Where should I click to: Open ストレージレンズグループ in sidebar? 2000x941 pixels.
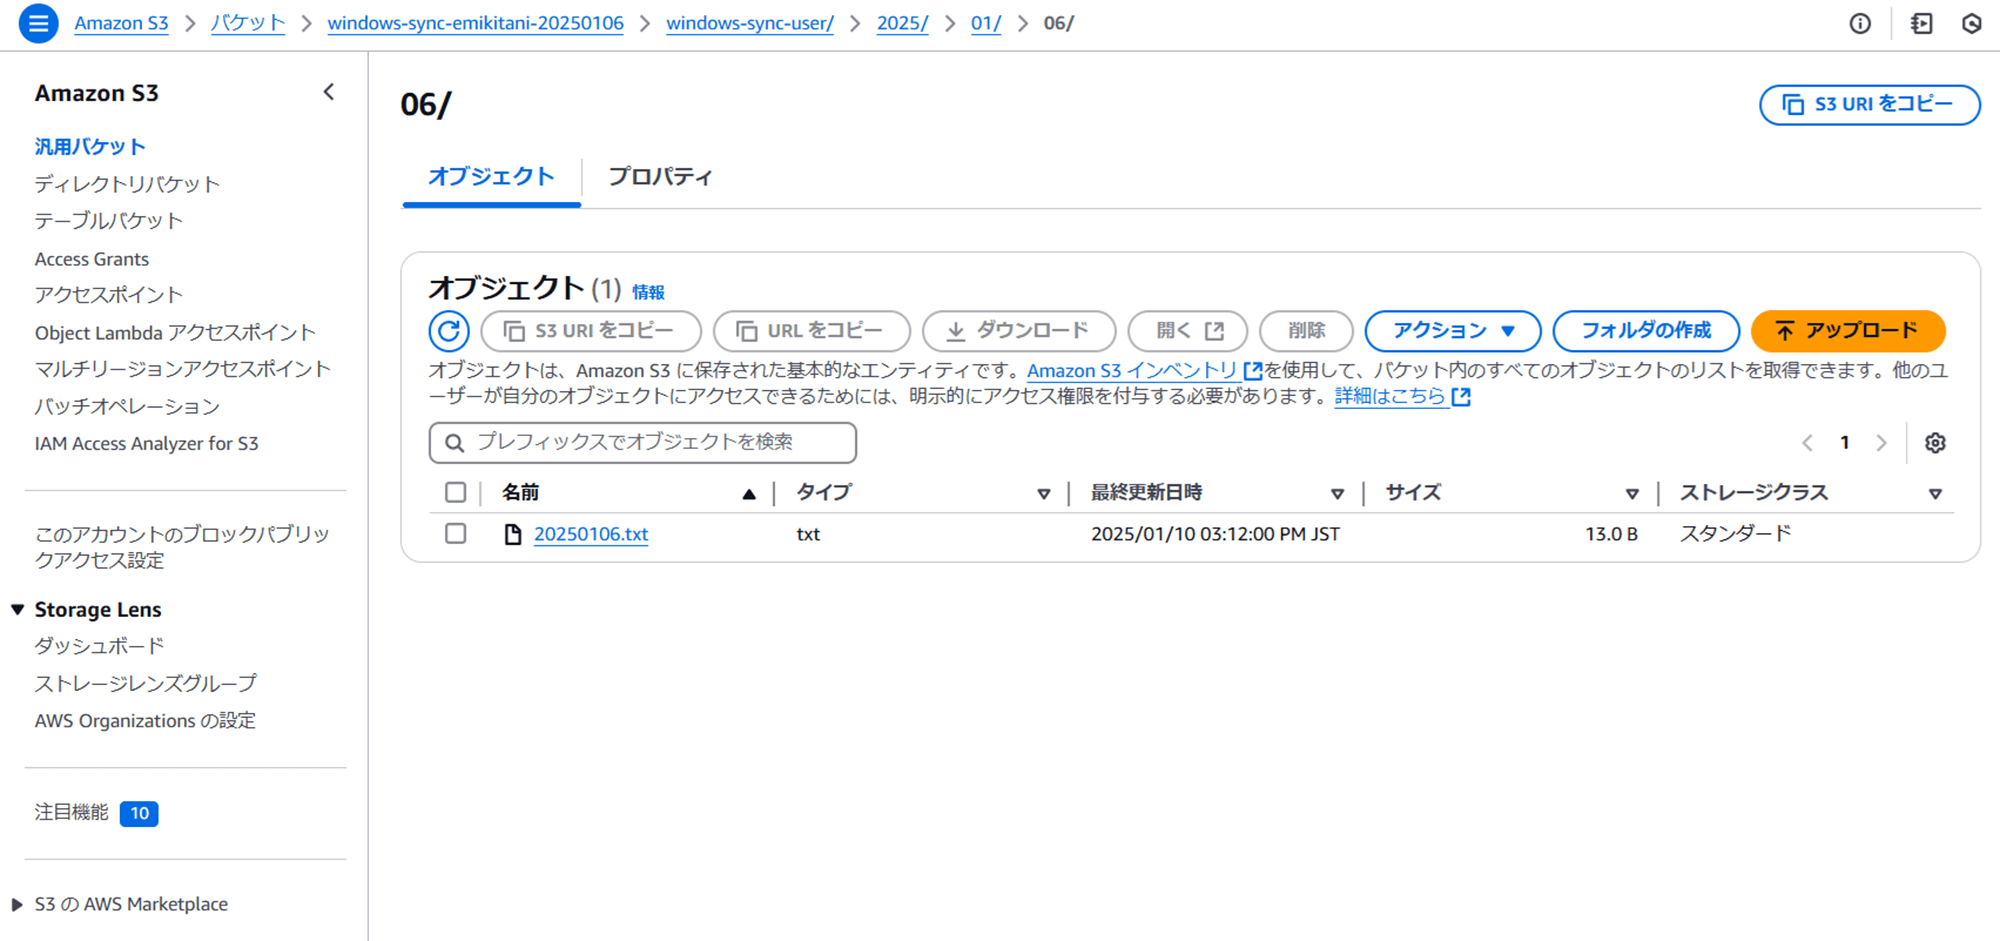[x=146, y=684]
